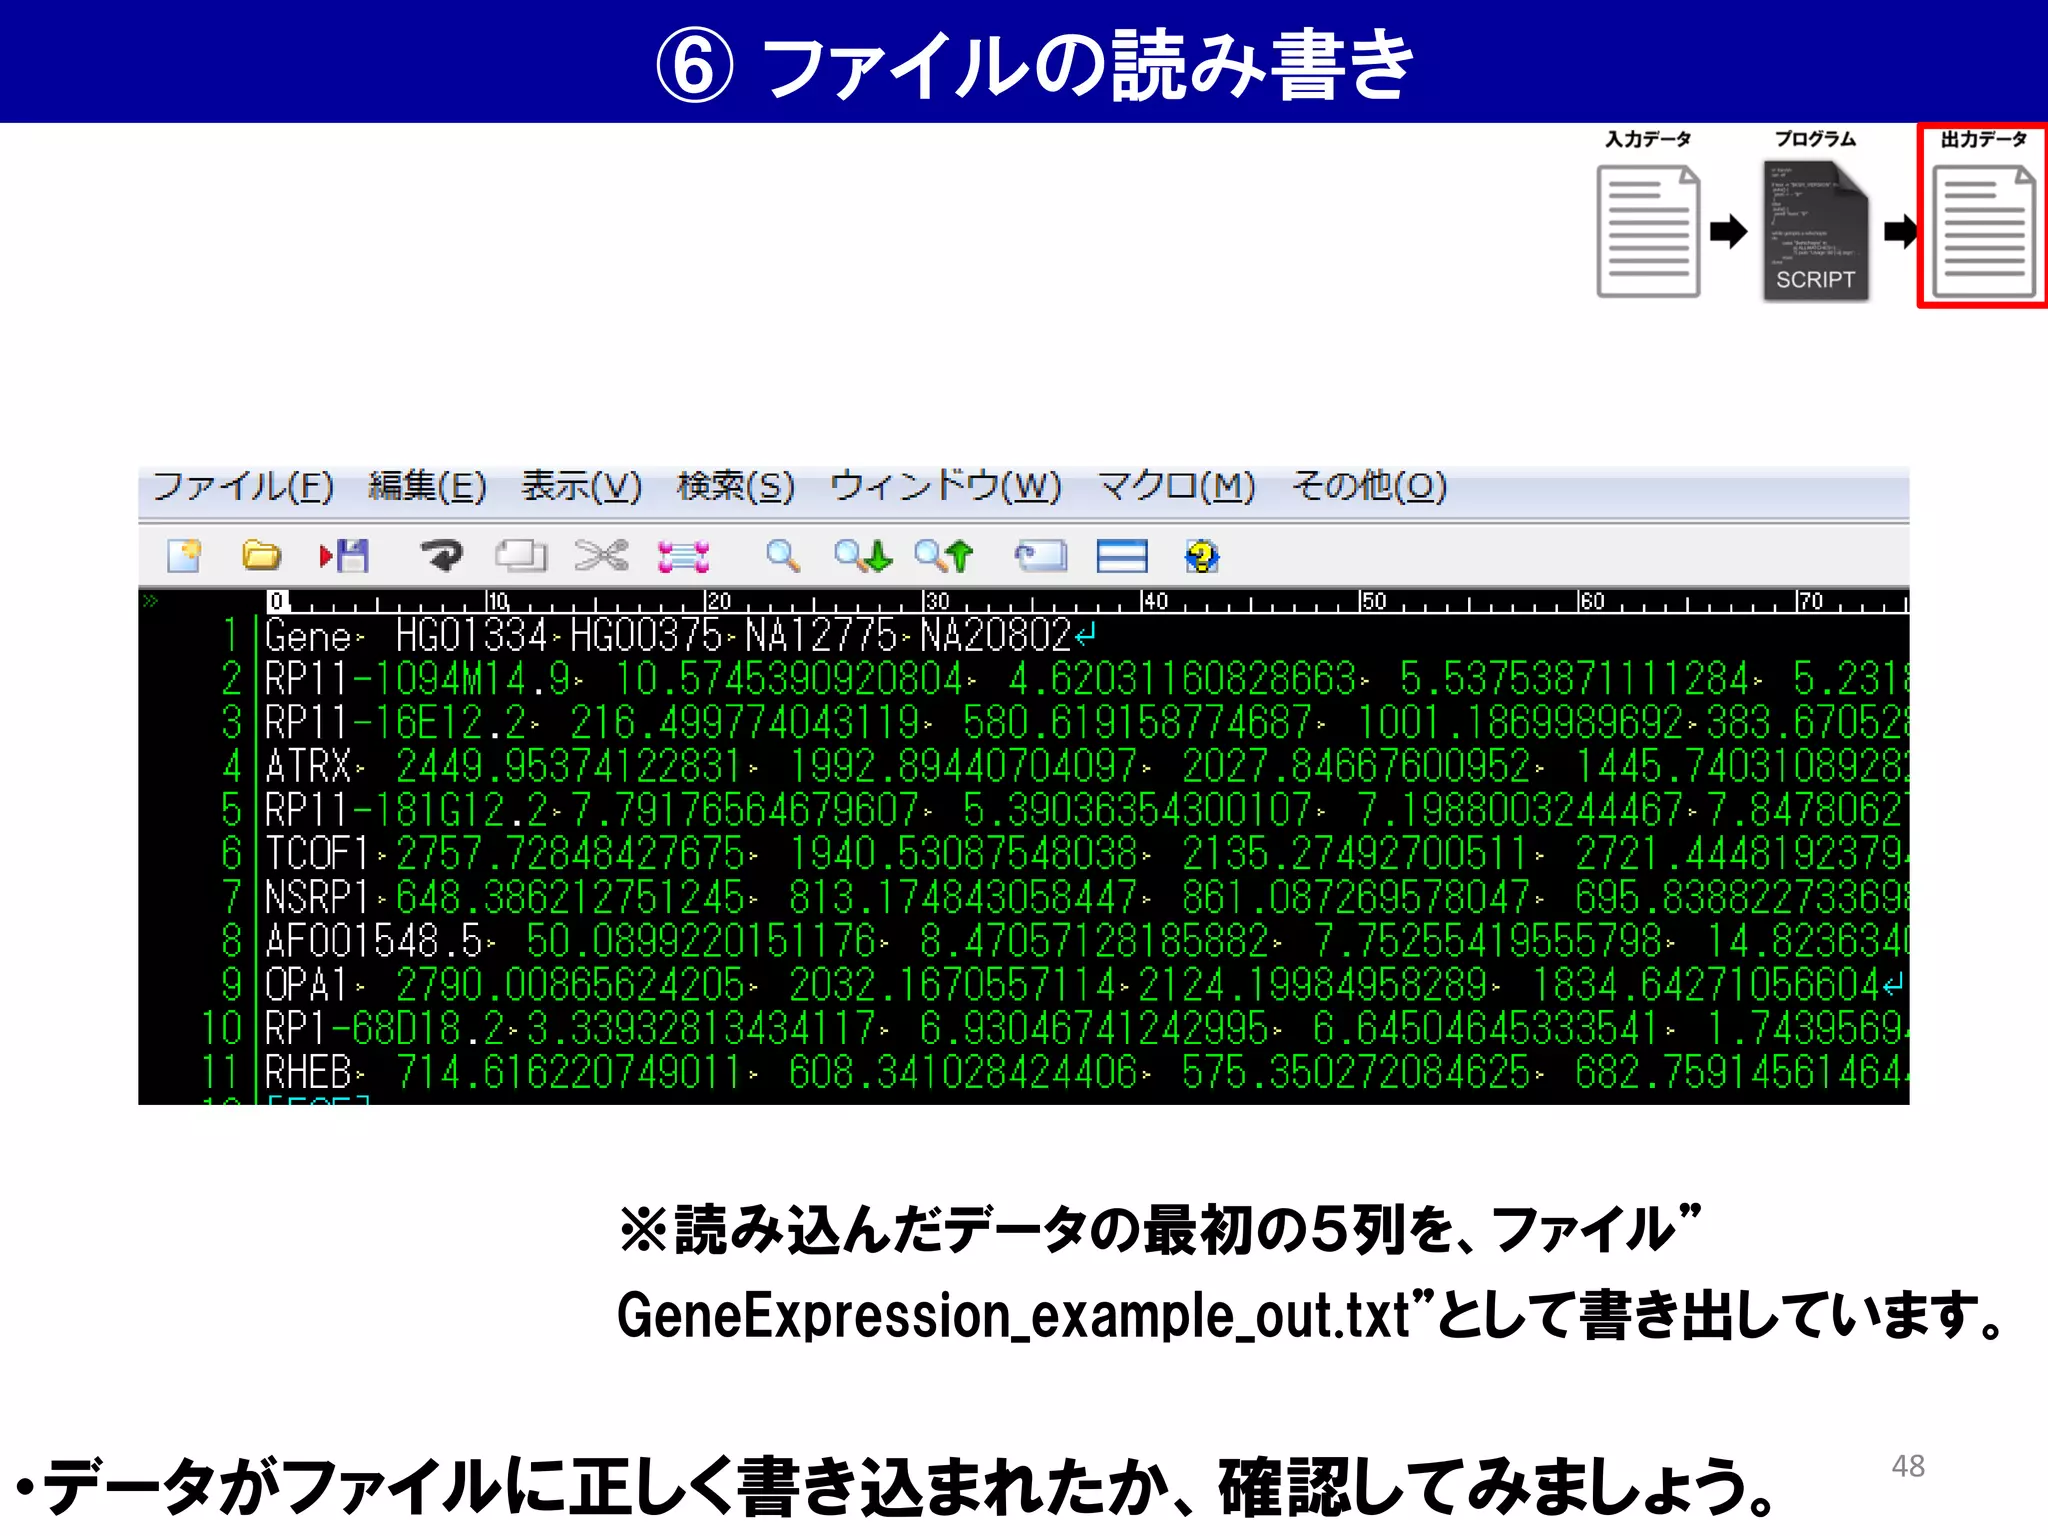This screenshot has height=1536, width=2048.
Task: Find previous with magnifier and up arrow
Action: point(943,555)
